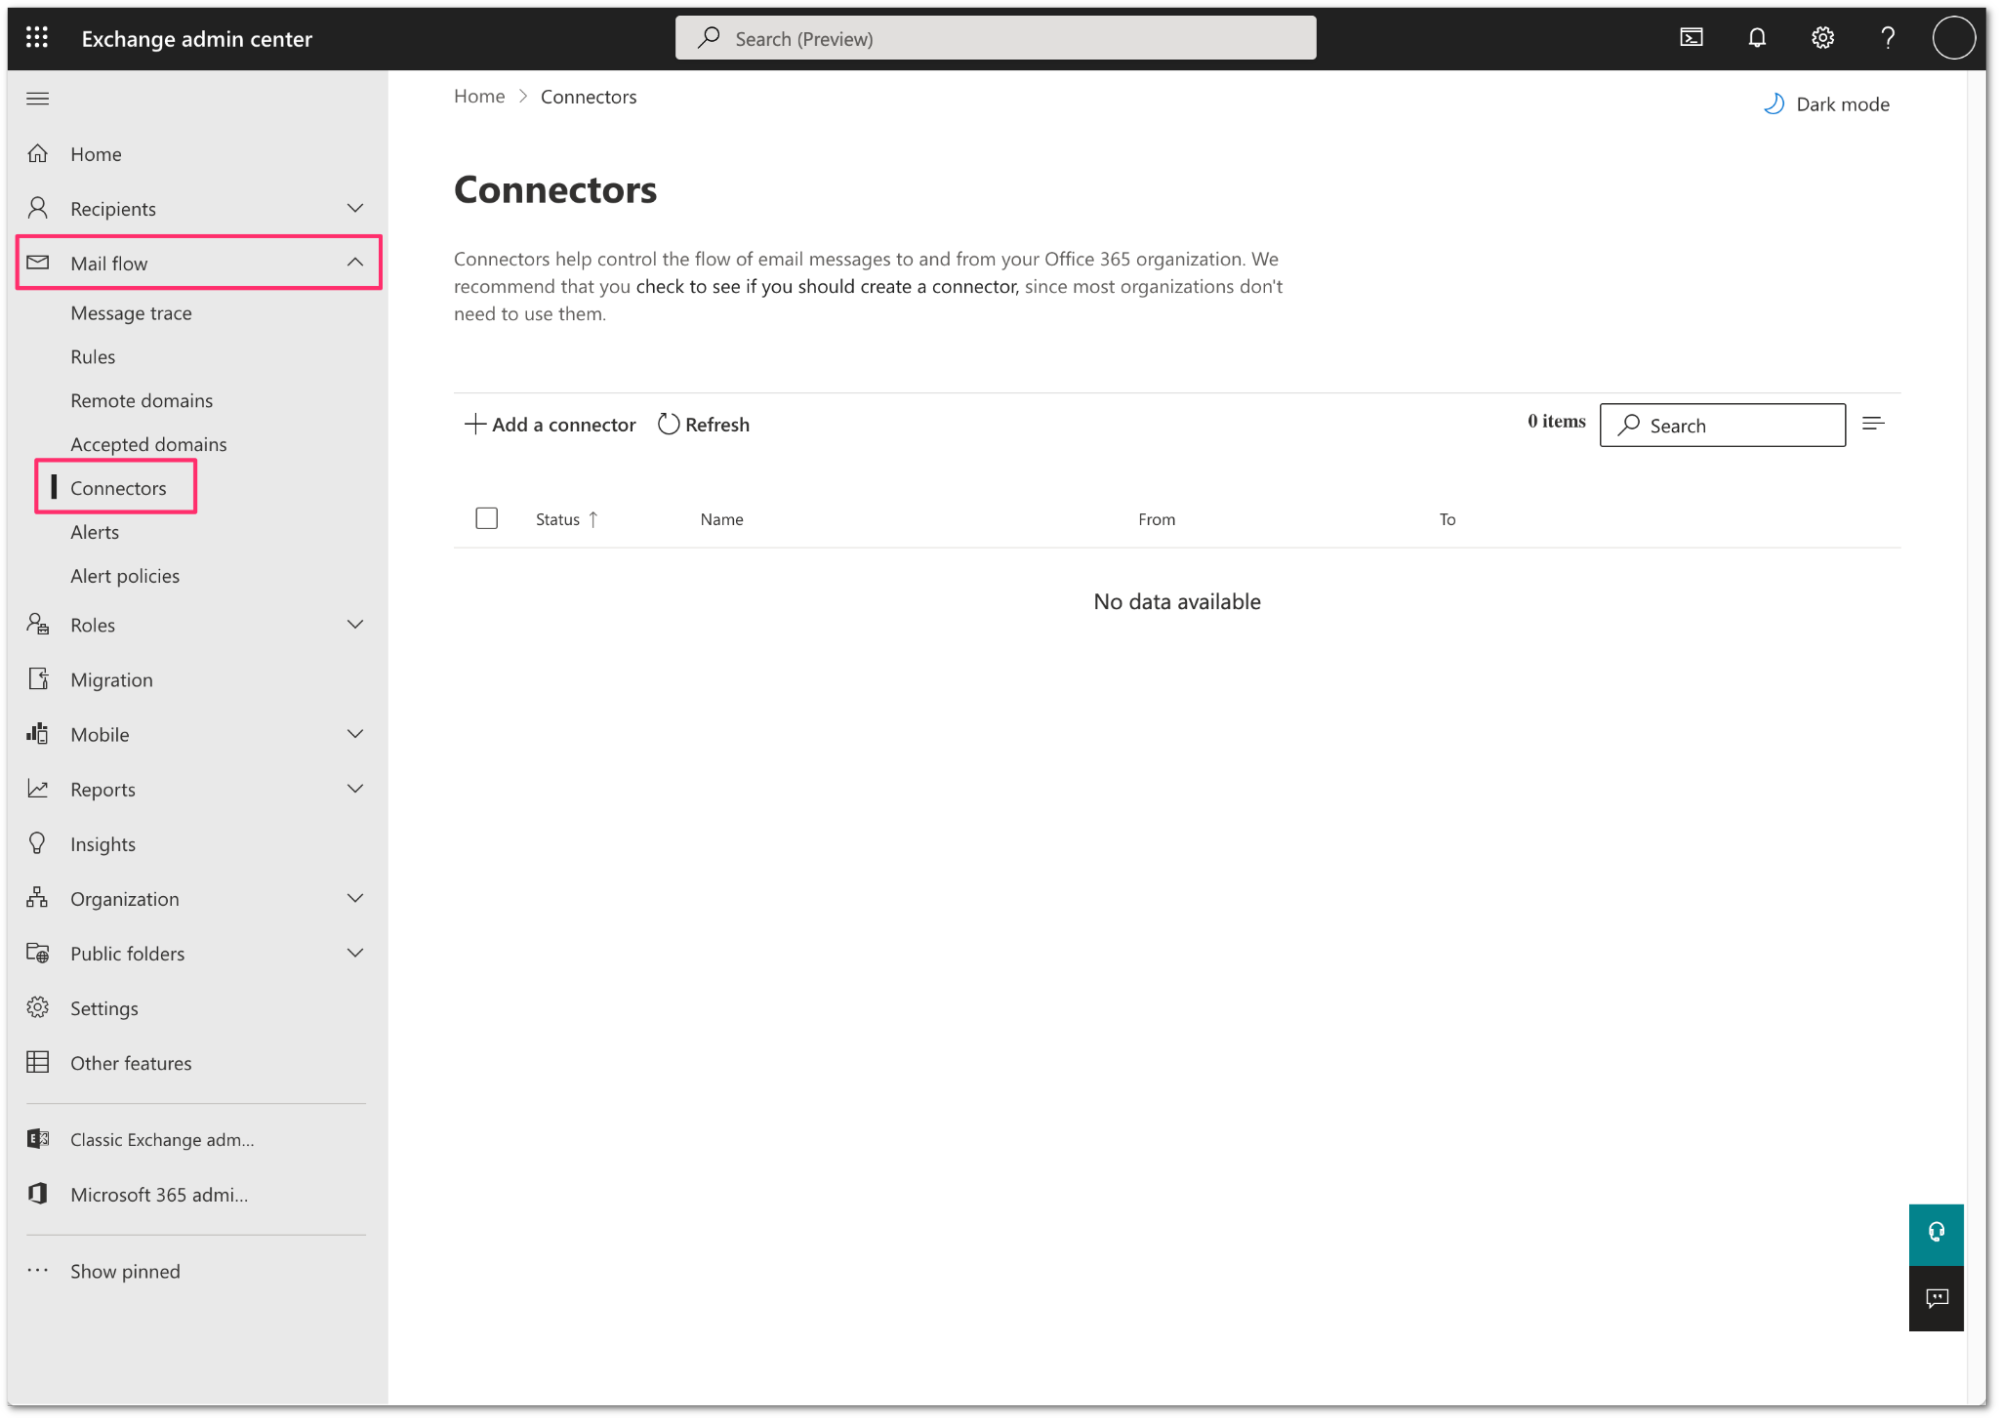Screen dimensions: 1999x1419
Task: Open 'check to see if you should create a connector' link
Action: click(826, 287)
